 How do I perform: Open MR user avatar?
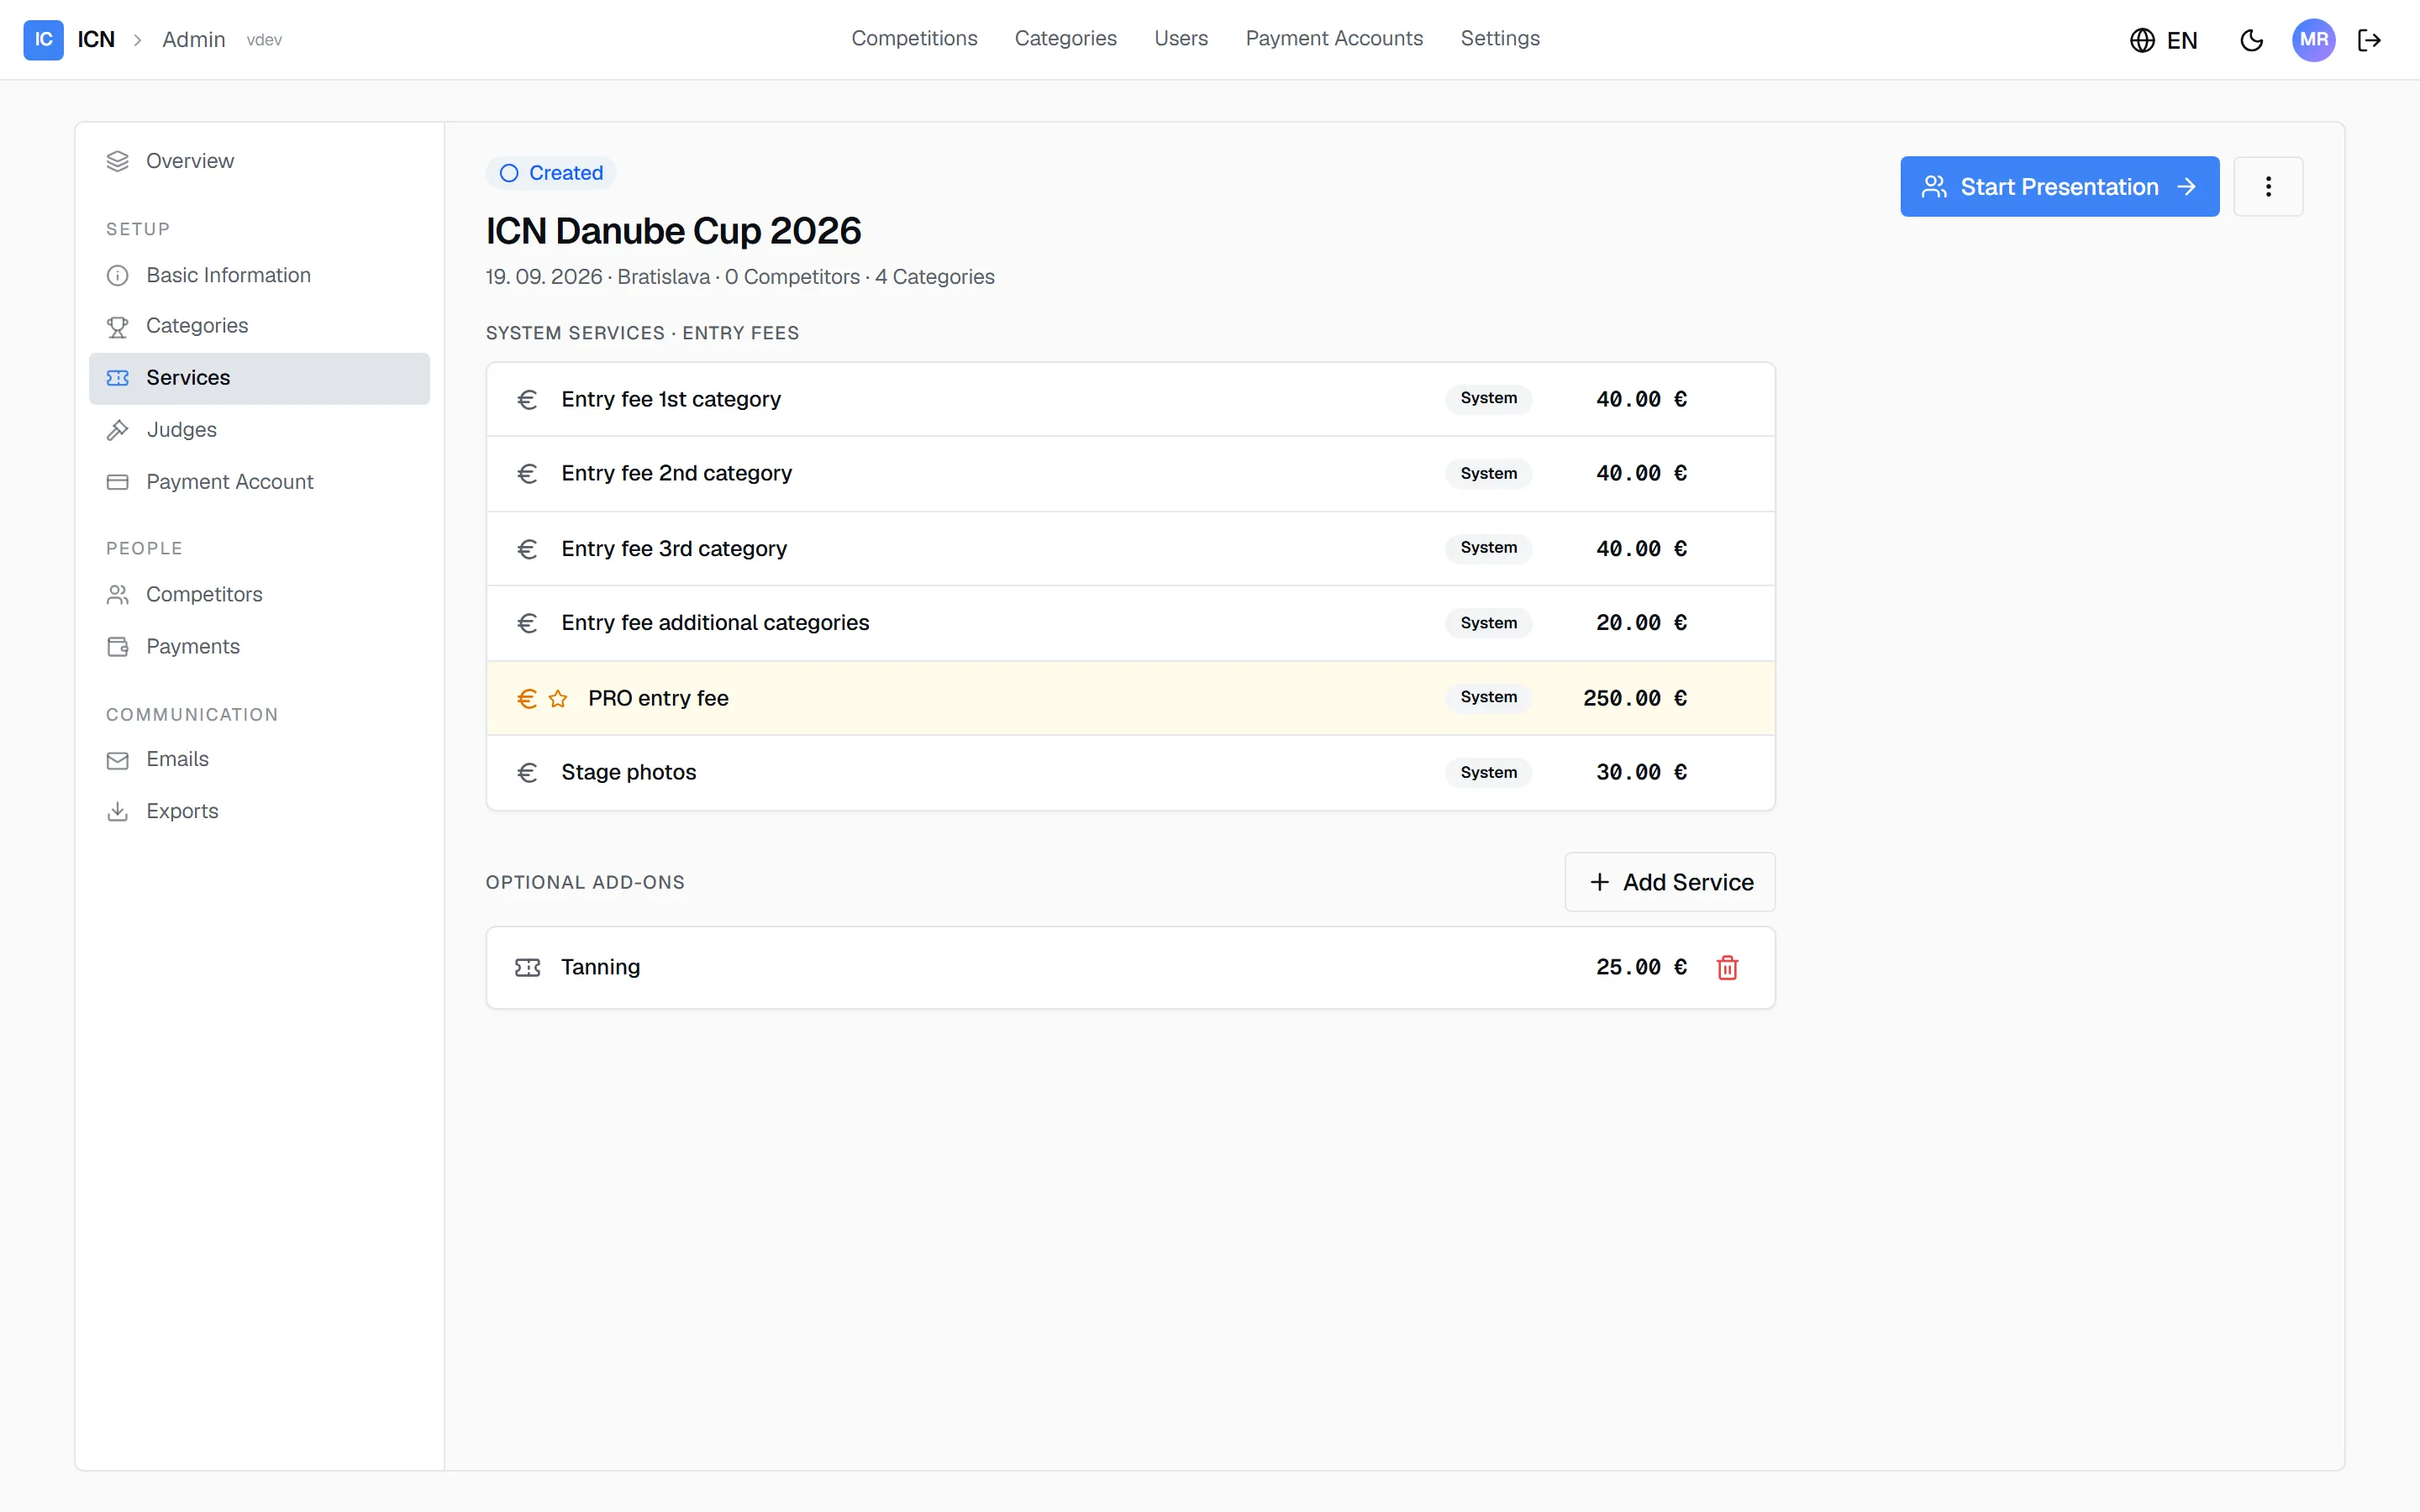(2313, 40)
